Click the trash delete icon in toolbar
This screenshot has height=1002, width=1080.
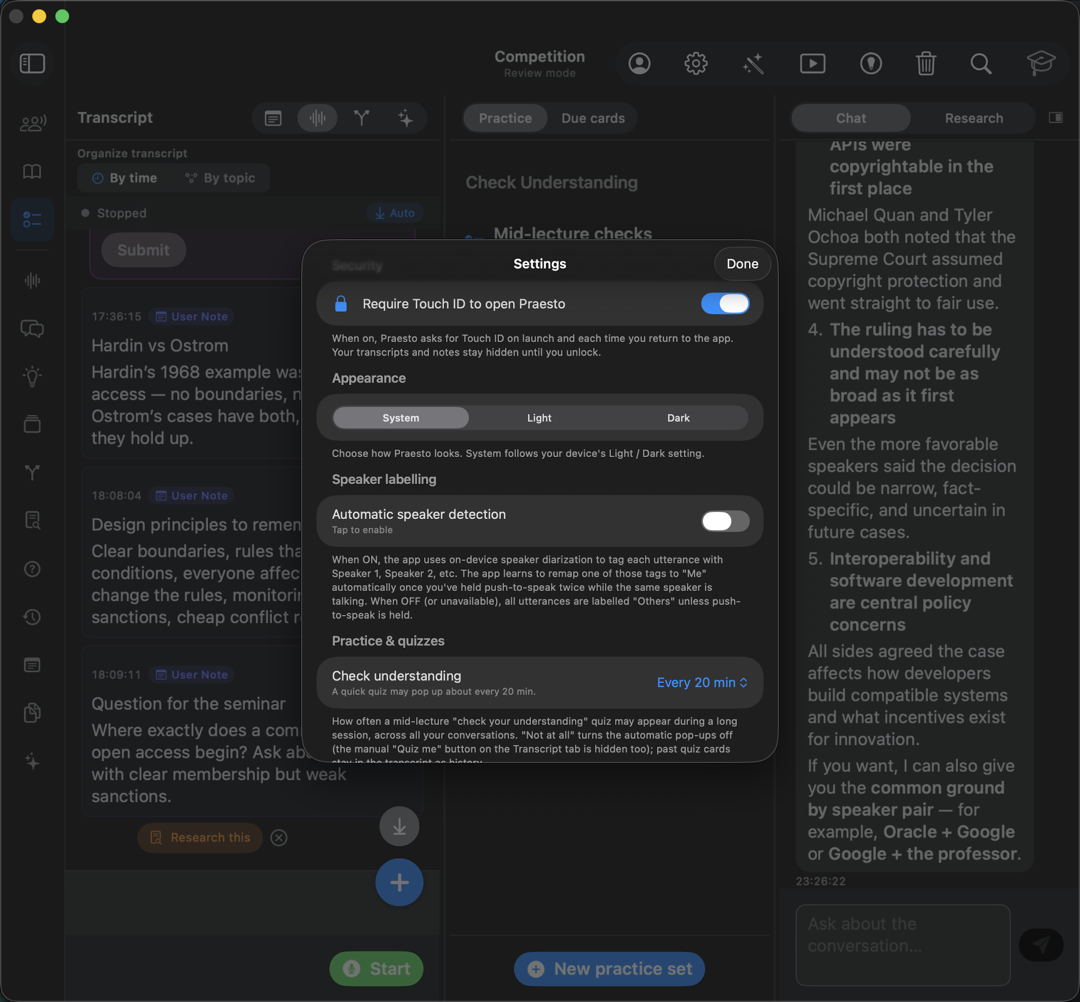[926, 63]
